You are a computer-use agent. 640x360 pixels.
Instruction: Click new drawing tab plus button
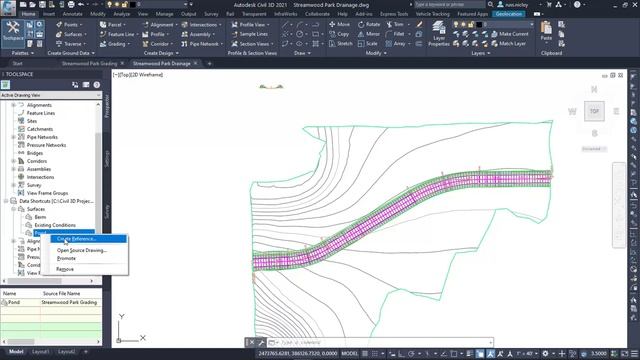point(209,64)
